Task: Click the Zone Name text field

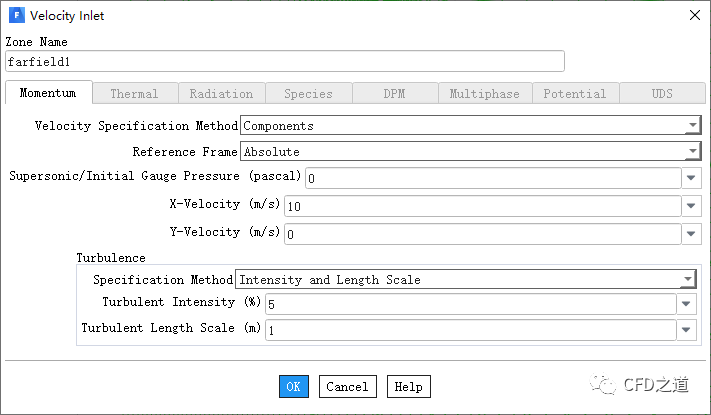Action: point(285,62)
